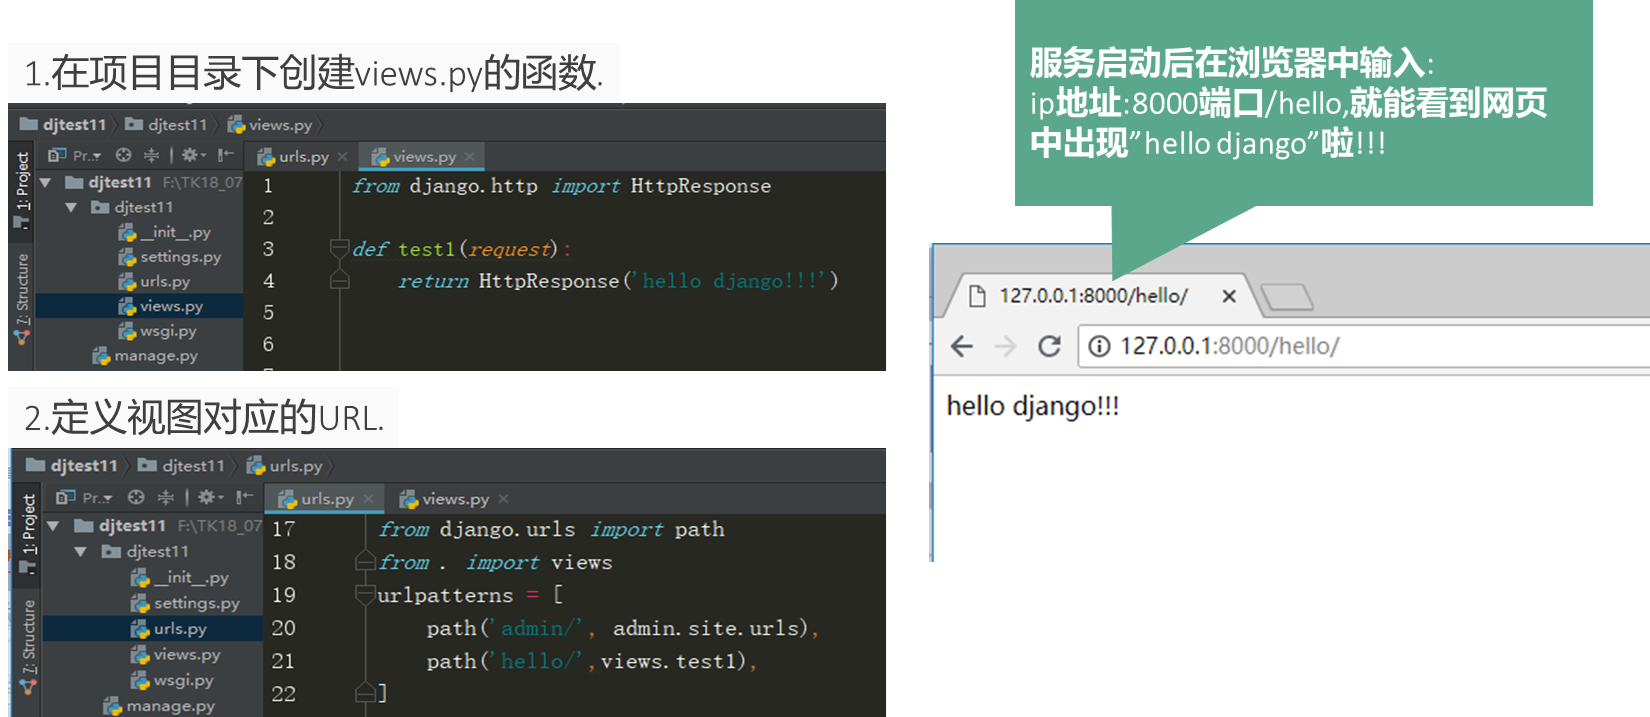This screenshot has height=717, width=1650.
Task: Open manage.py in the lower PyCharm project tree
Action: (159, 706)
